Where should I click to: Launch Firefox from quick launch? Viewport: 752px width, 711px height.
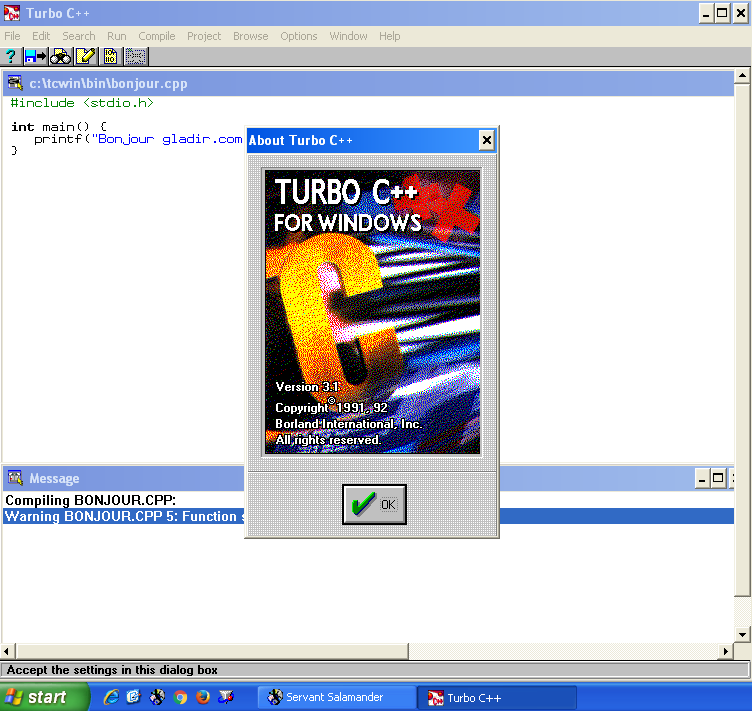pos(203,697)
